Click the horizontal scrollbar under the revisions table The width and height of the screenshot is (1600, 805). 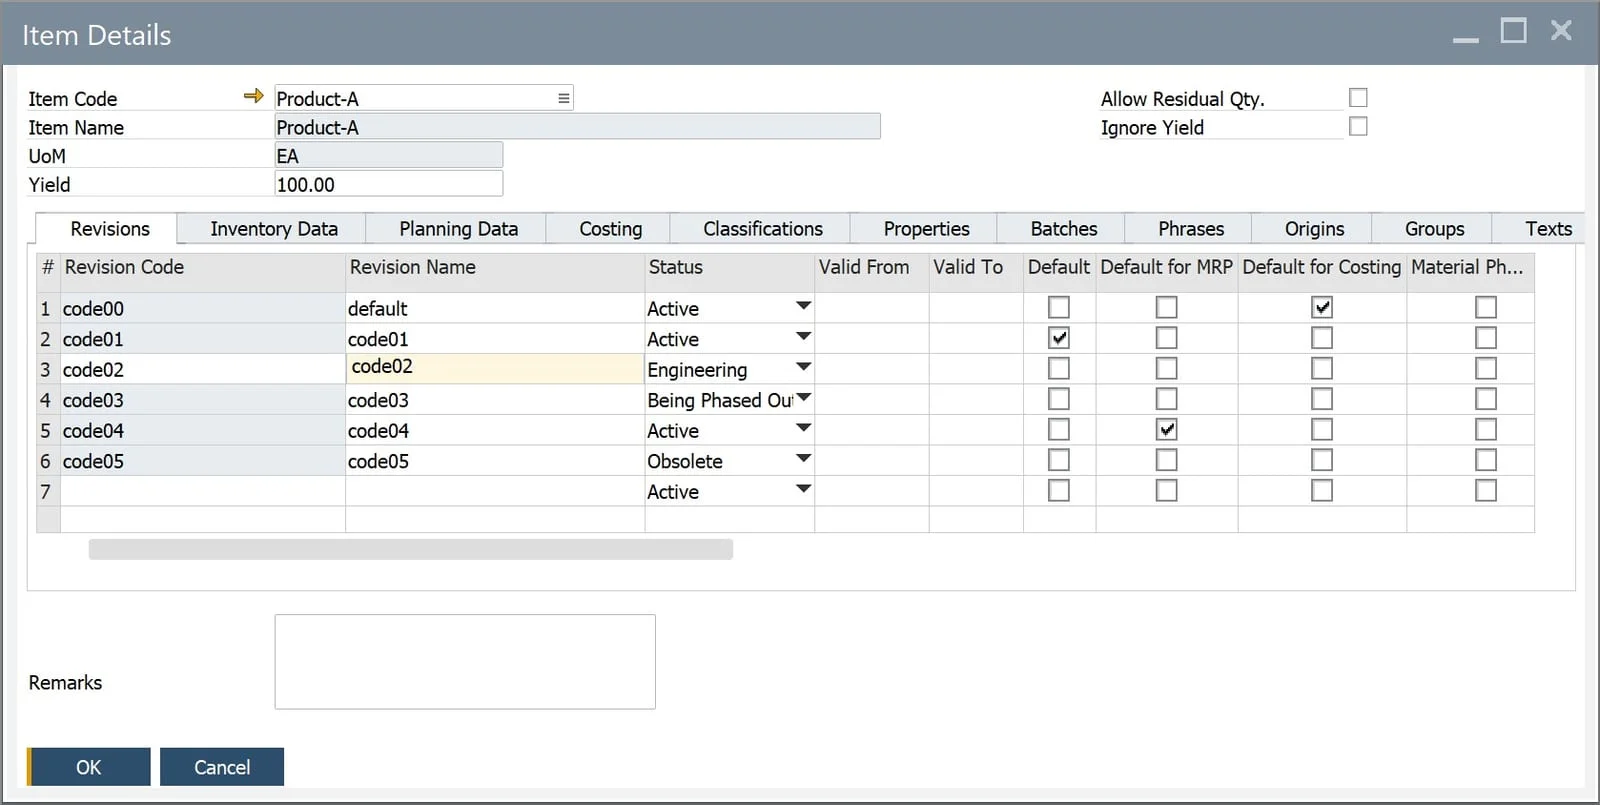point(411,549)
